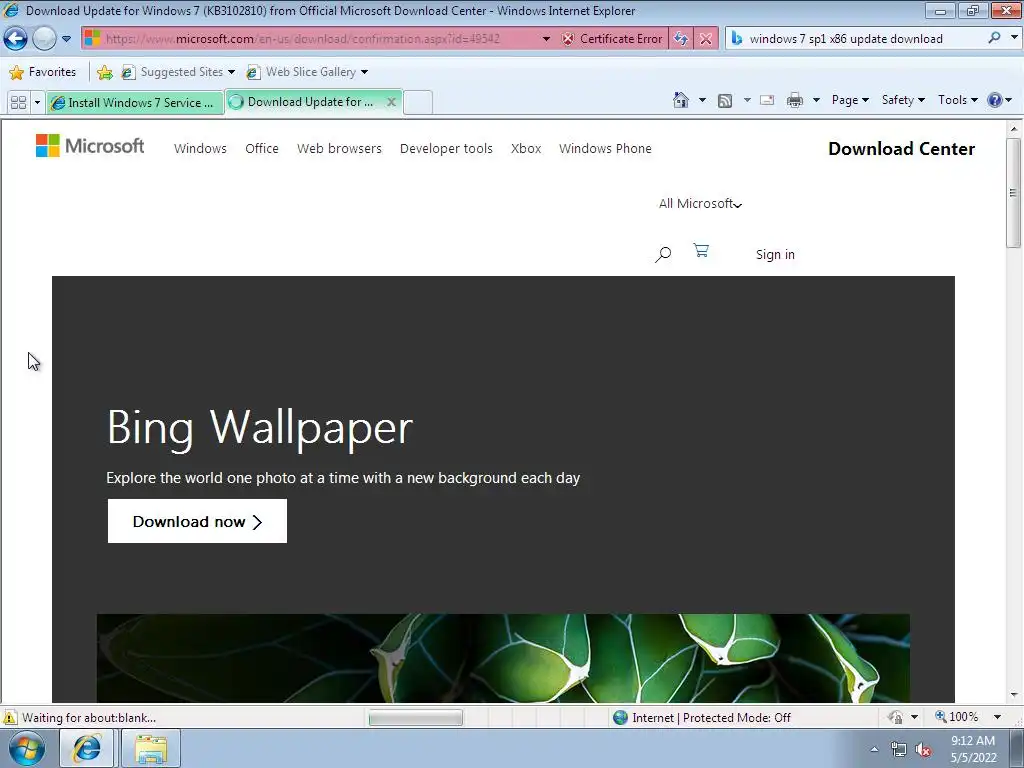Click the muted volume tray icon
Screen dimensions: 1024x768
pos(923,750)
